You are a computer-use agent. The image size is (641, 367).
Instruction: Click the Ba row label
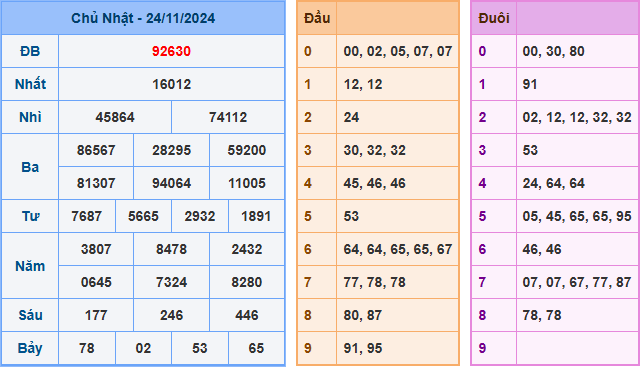30,167
